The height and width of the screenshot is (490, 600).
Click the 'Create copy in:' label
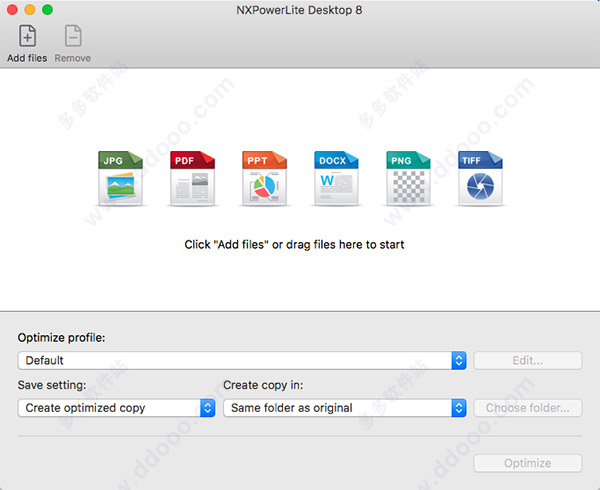pos(263,385)
